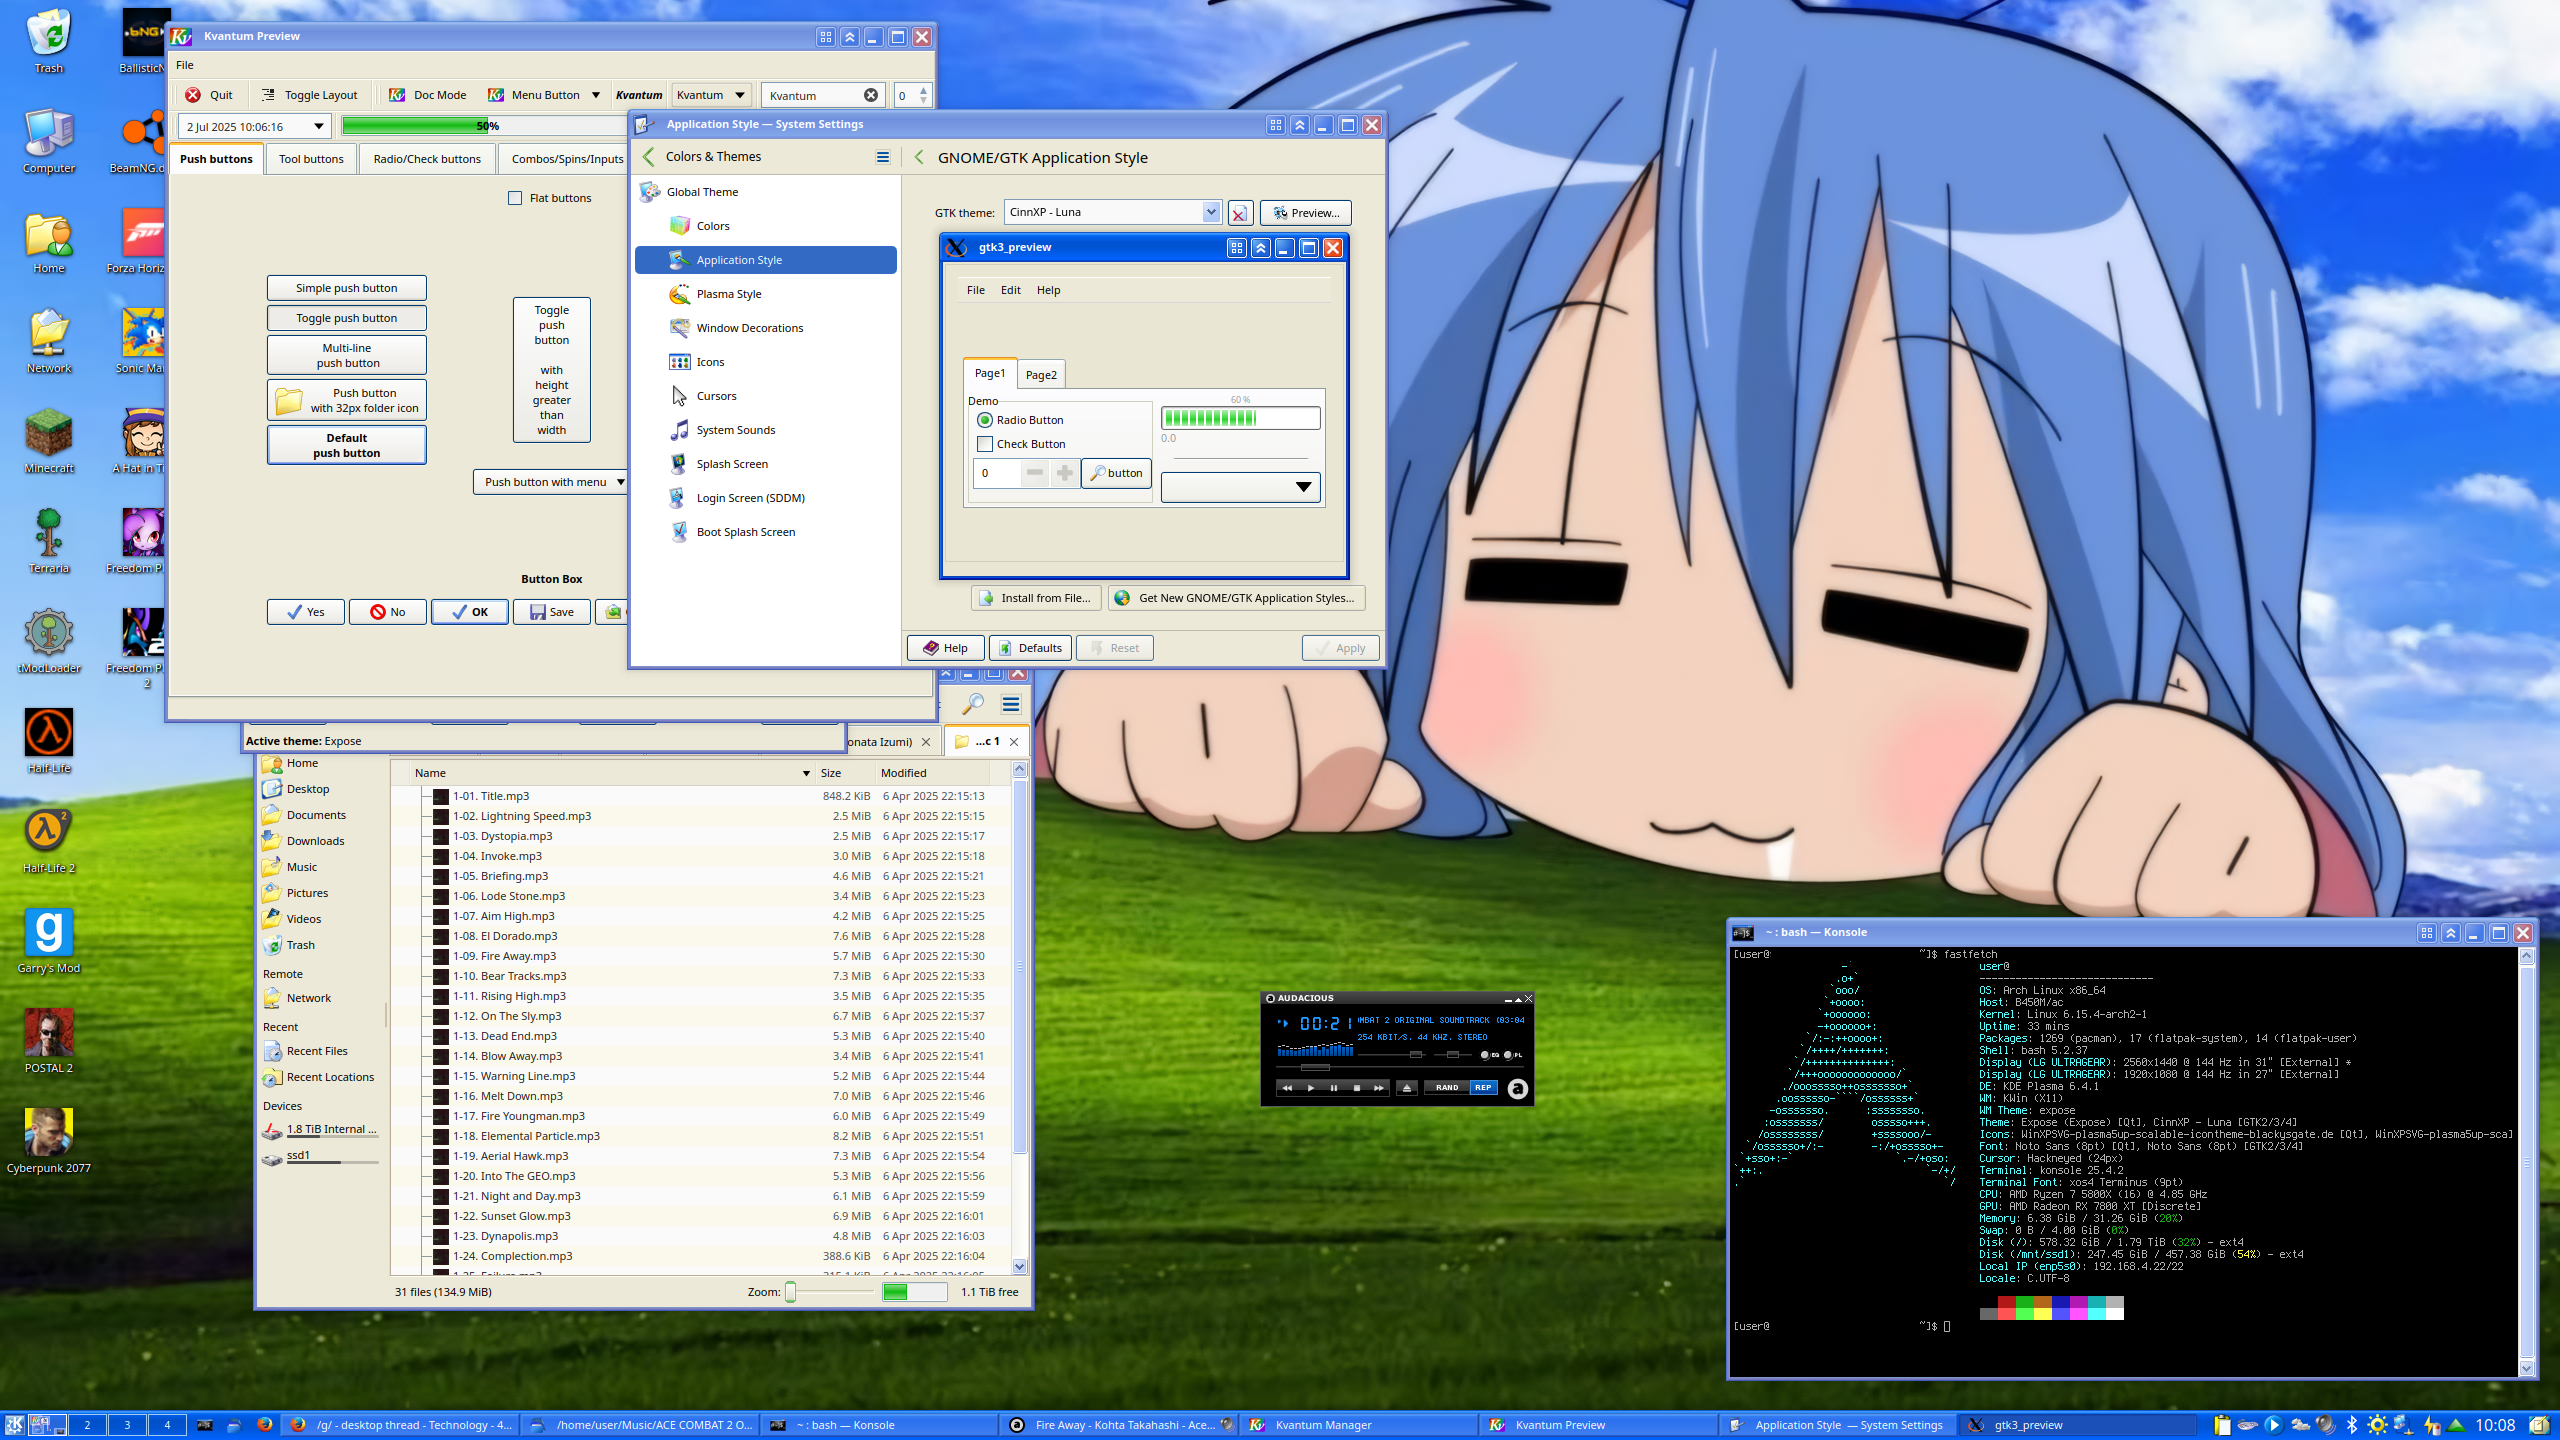
Task: Increment the gtk3_preview spin button with plus
Action: coord(1064,473)
